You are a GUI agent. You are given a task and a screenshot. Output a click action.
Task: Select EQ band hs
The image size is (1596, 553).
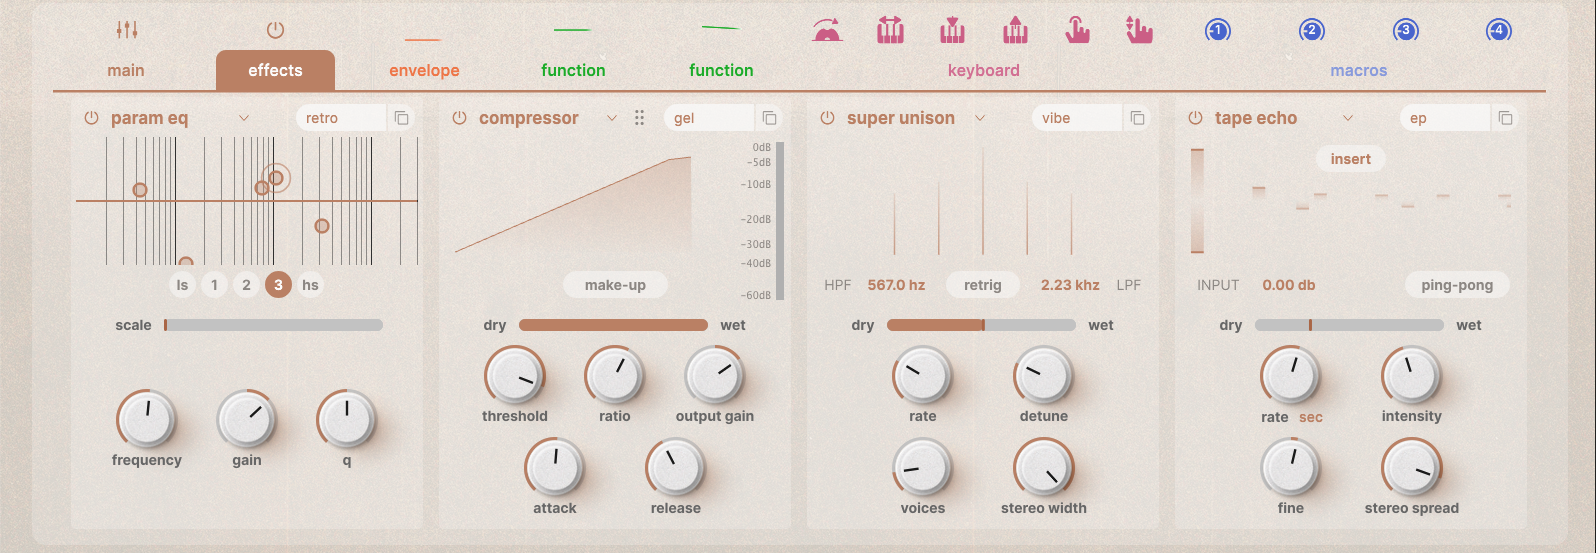click(x=310, y=285)
